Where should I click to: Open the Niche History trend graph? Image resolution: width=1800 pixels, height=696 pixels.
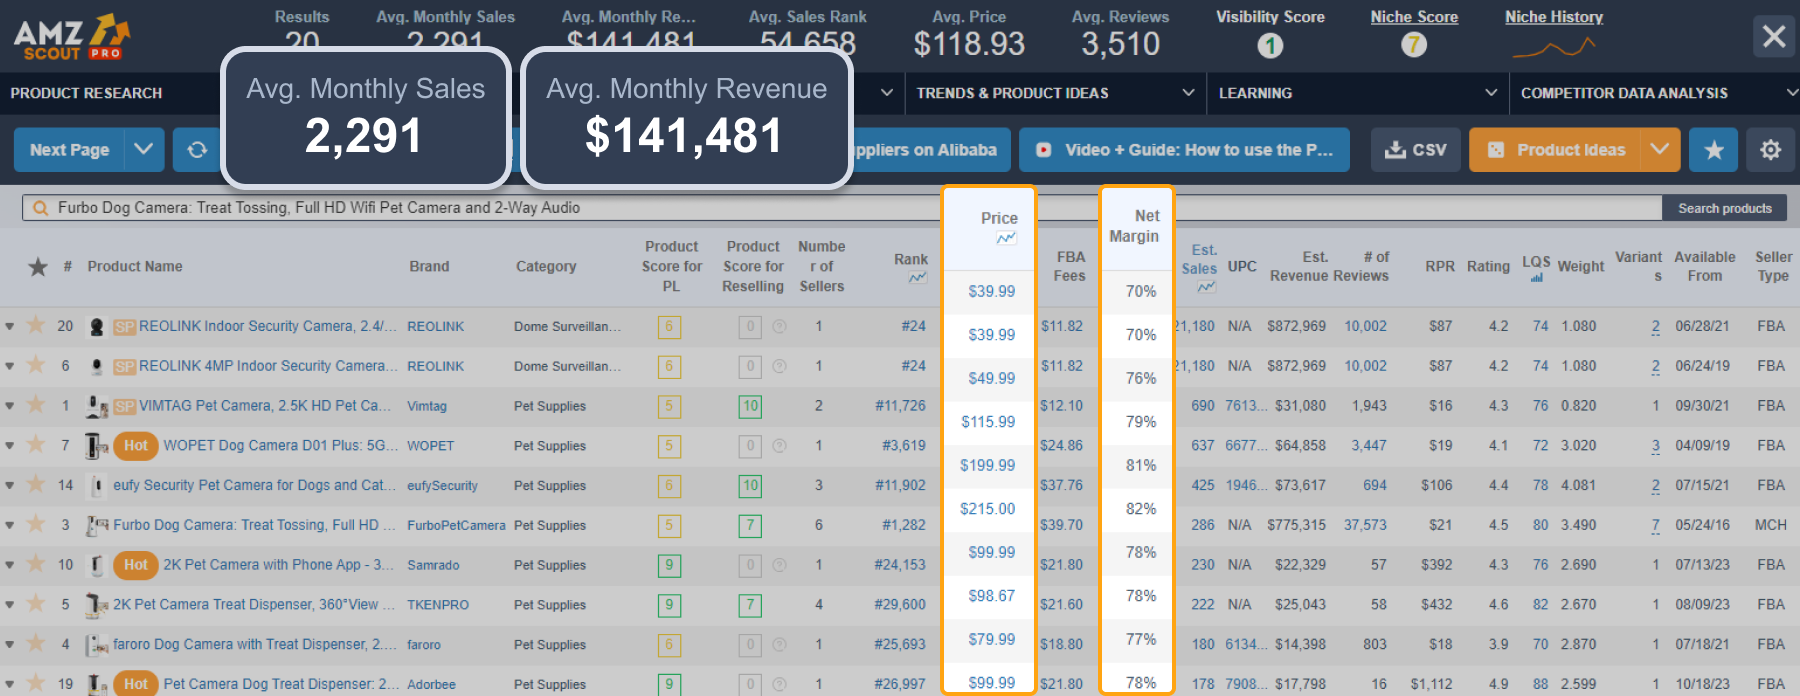tap(1554, 46)
